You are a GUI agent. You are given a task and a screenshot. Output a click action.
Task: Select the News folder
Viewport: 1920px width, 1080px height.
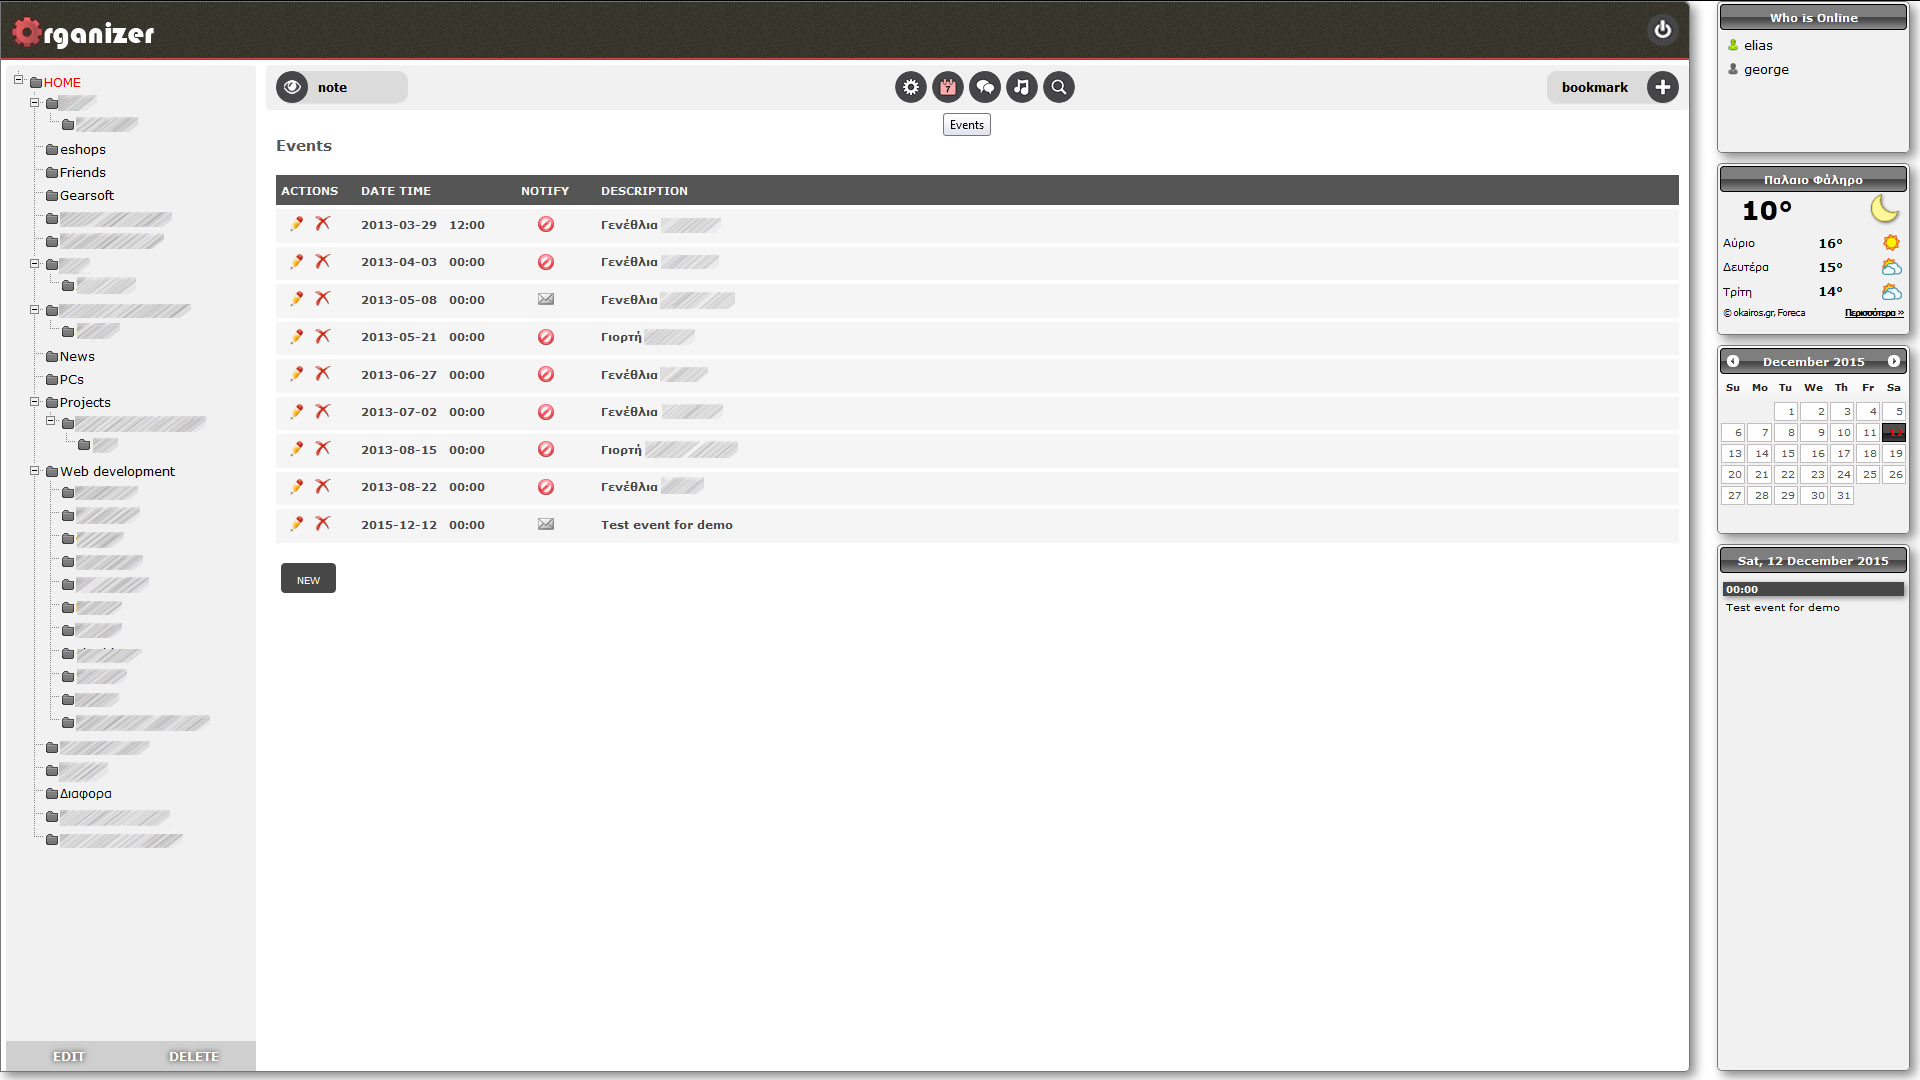pyautogui.click(x=77, y=356)
